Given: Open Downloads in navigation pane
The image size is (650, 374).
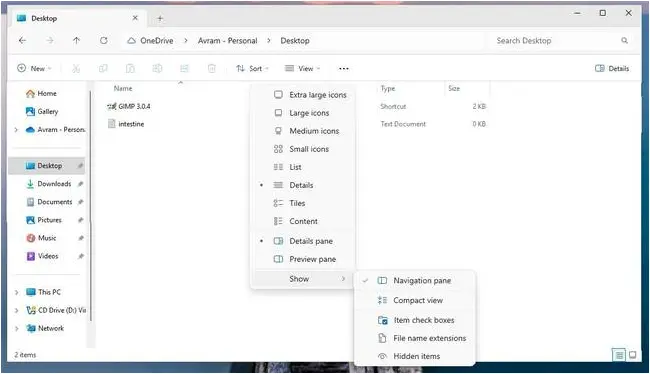Looking at the screenshot, I should point(54,184).
